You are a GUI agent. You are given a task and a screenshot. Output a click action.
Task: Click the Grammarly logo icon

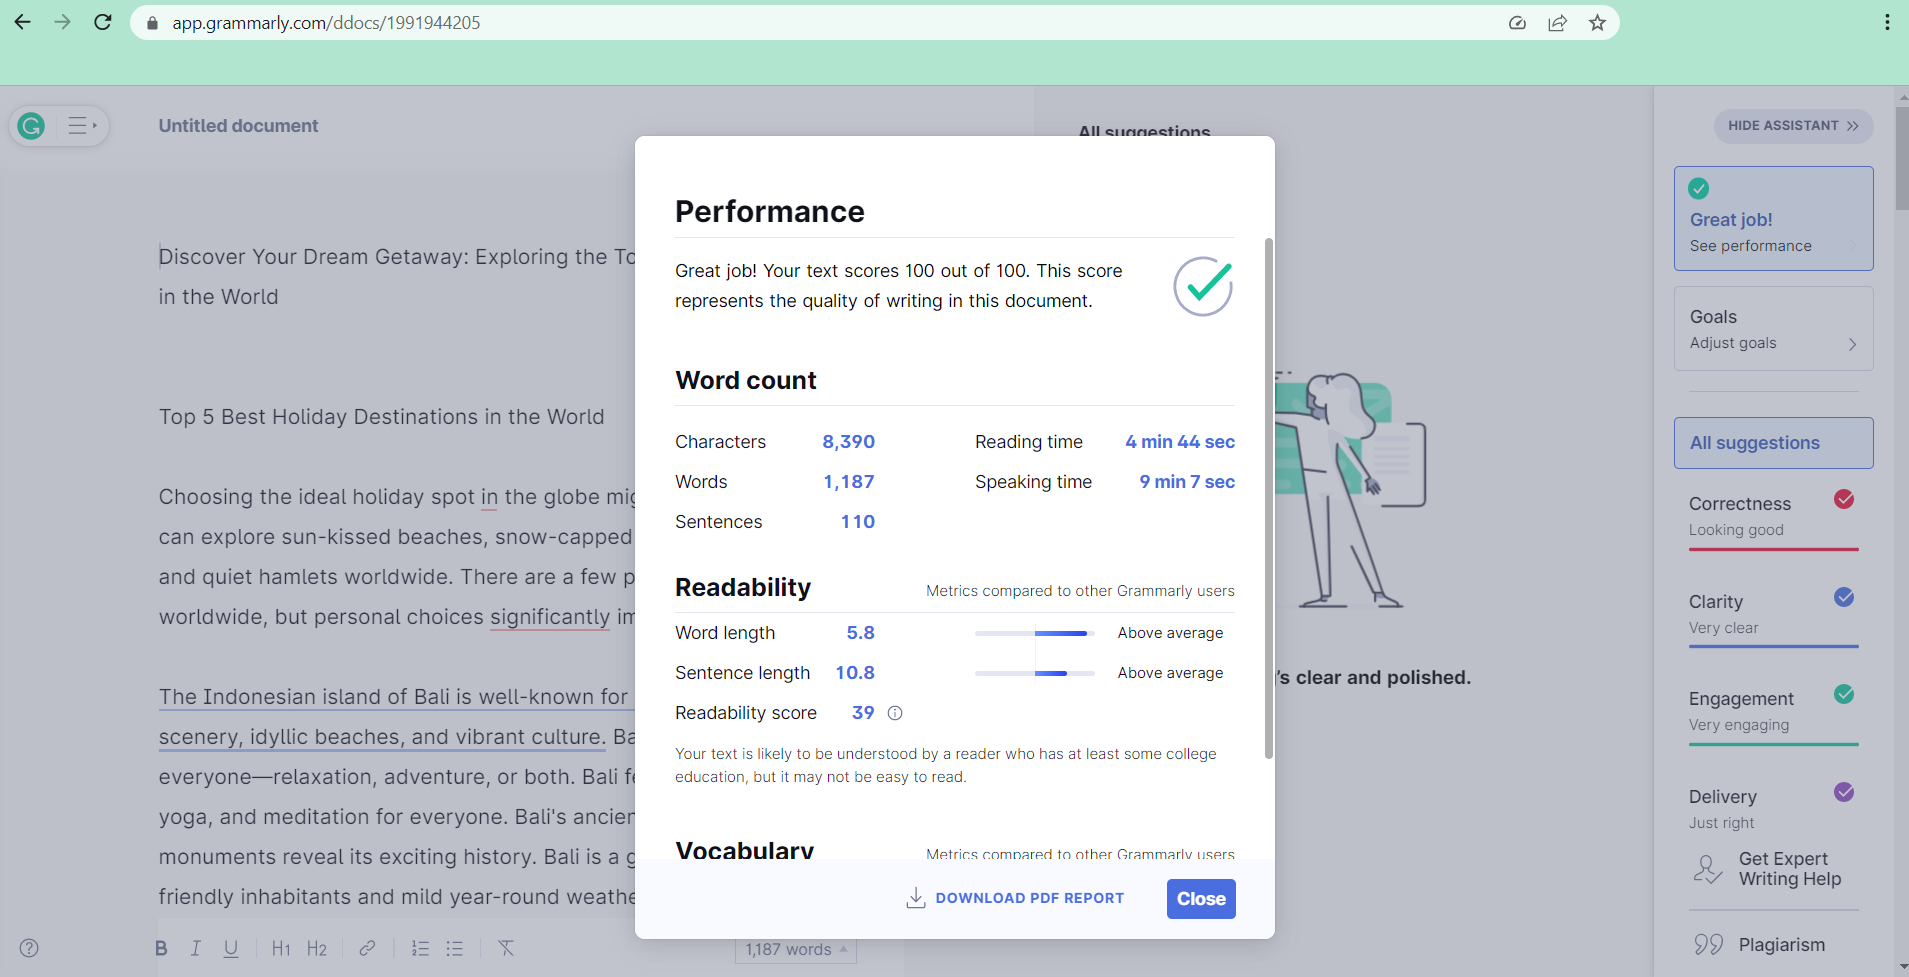pyautogui.click(x=31, y=126)
